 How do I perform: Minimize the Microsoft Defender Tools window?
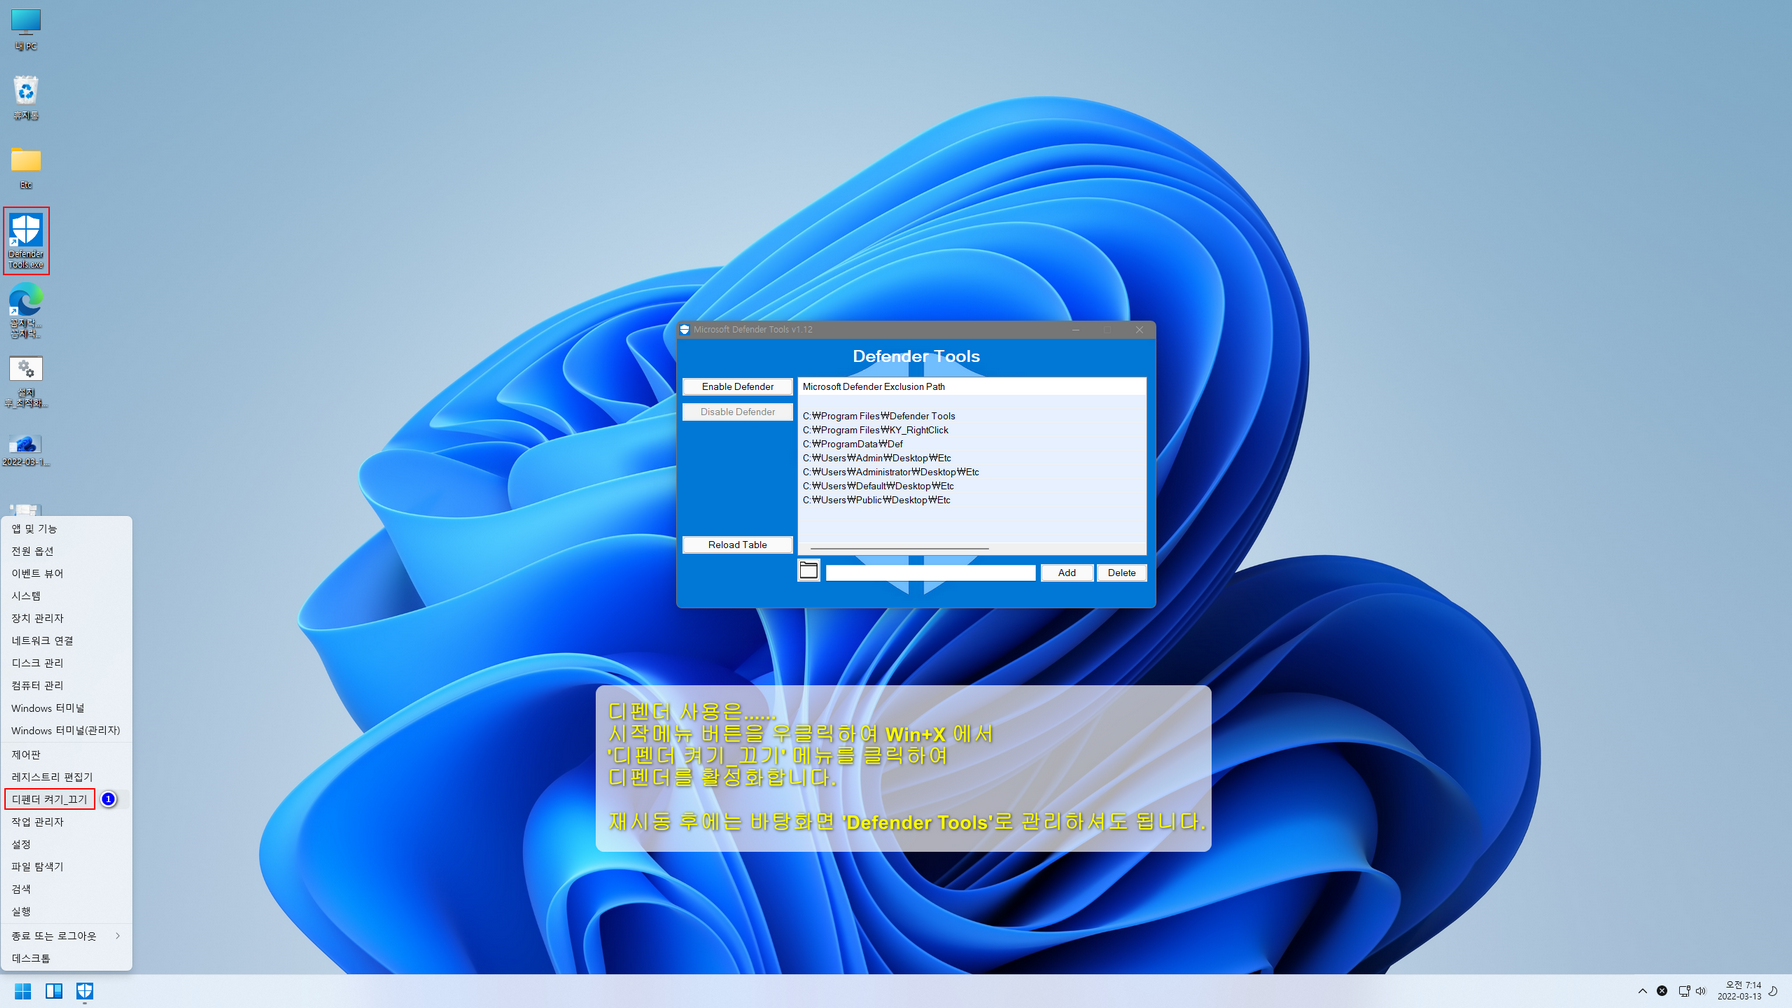[x=1076, y=329]
